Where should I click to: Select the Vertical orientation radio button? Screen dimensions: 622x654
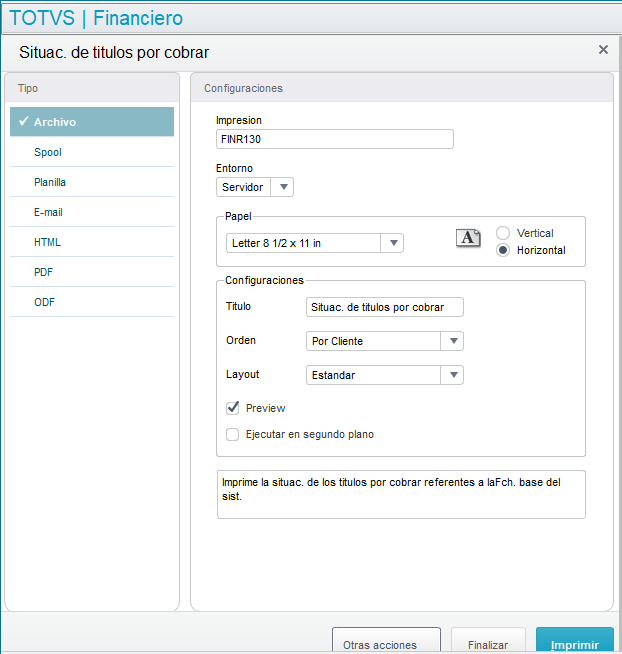503,233
